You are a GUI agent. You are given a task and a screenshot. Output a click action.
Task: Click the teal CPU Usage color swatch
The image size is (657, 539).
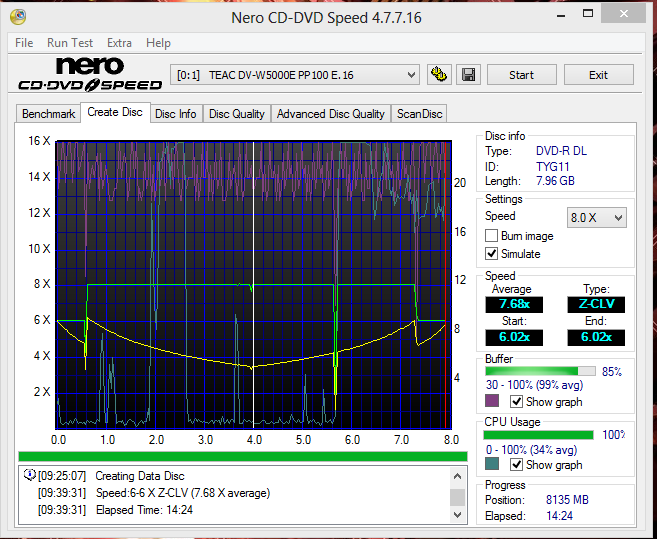tap(492, 464)
